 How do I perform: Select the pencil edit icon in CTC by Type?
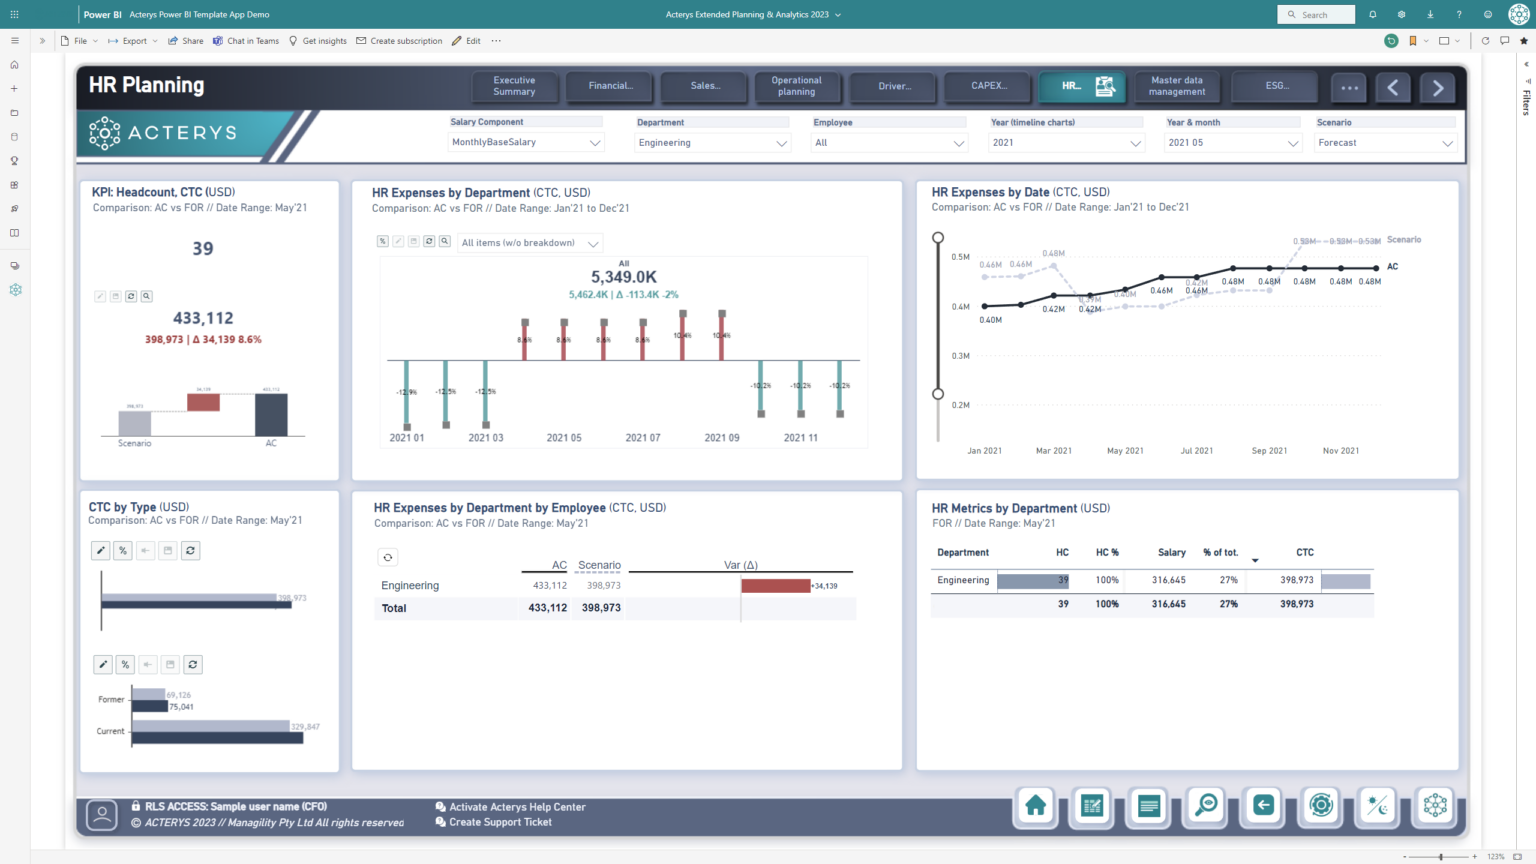coord(100,550)
